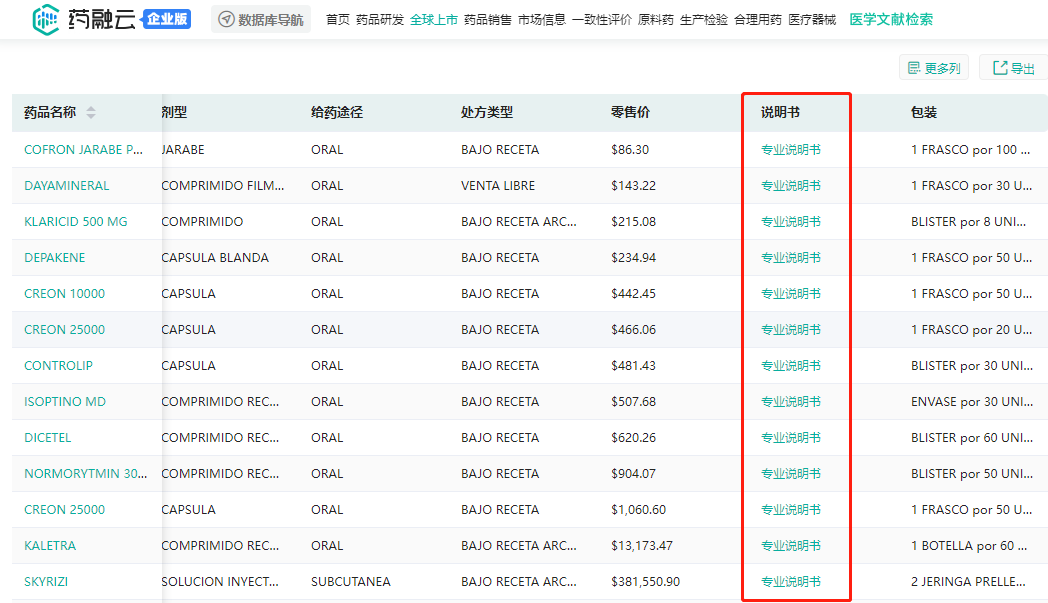1048x603 pixels.
Task: Open 药品销售 menu
Action: point(488,19)
